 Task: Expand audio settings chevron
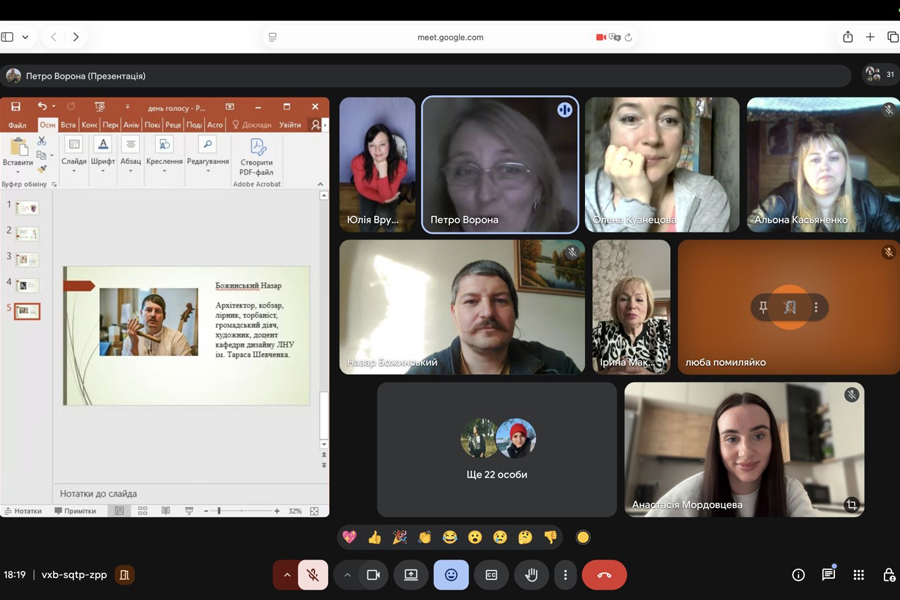point(287,575)
